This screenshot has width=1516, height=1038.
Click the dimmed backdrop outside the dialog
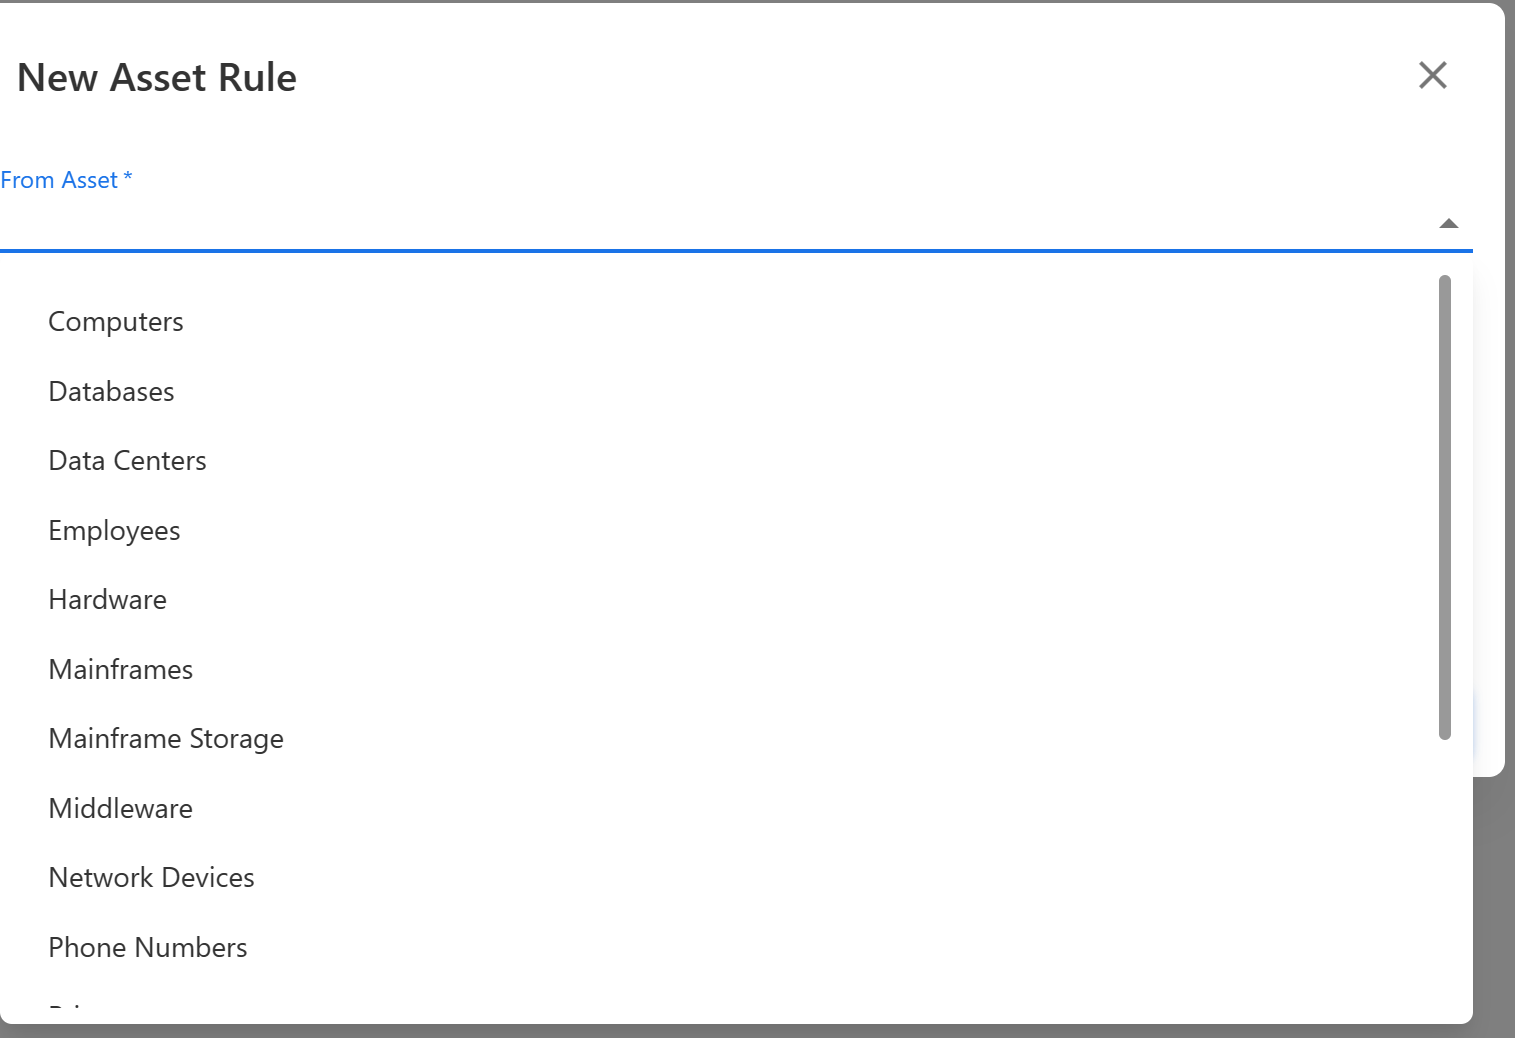tap(1494, 900)
